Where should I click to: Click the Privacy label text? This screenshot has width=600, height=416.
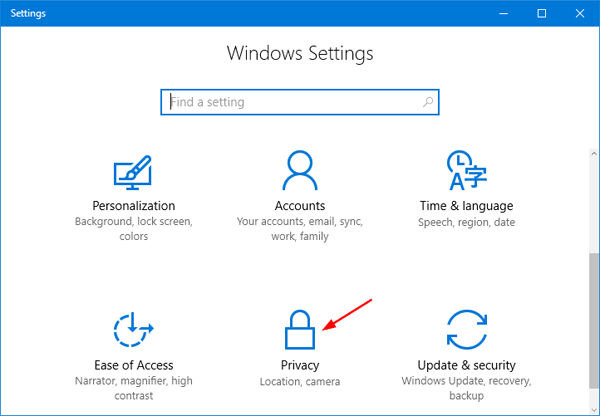(300, 365)
